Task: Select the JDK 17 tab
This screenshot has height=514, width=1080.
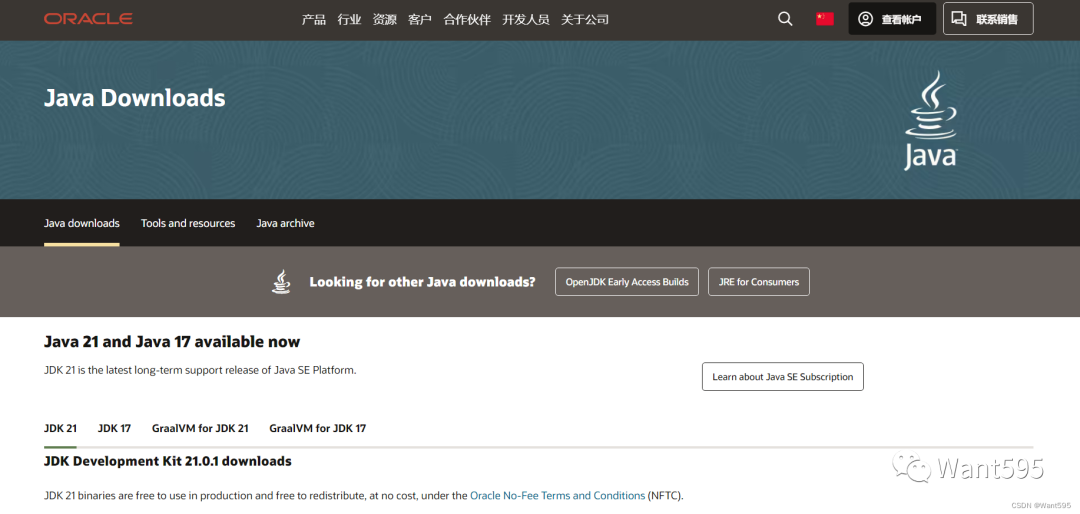Action: pyautogui.click(x=114, y=428)
